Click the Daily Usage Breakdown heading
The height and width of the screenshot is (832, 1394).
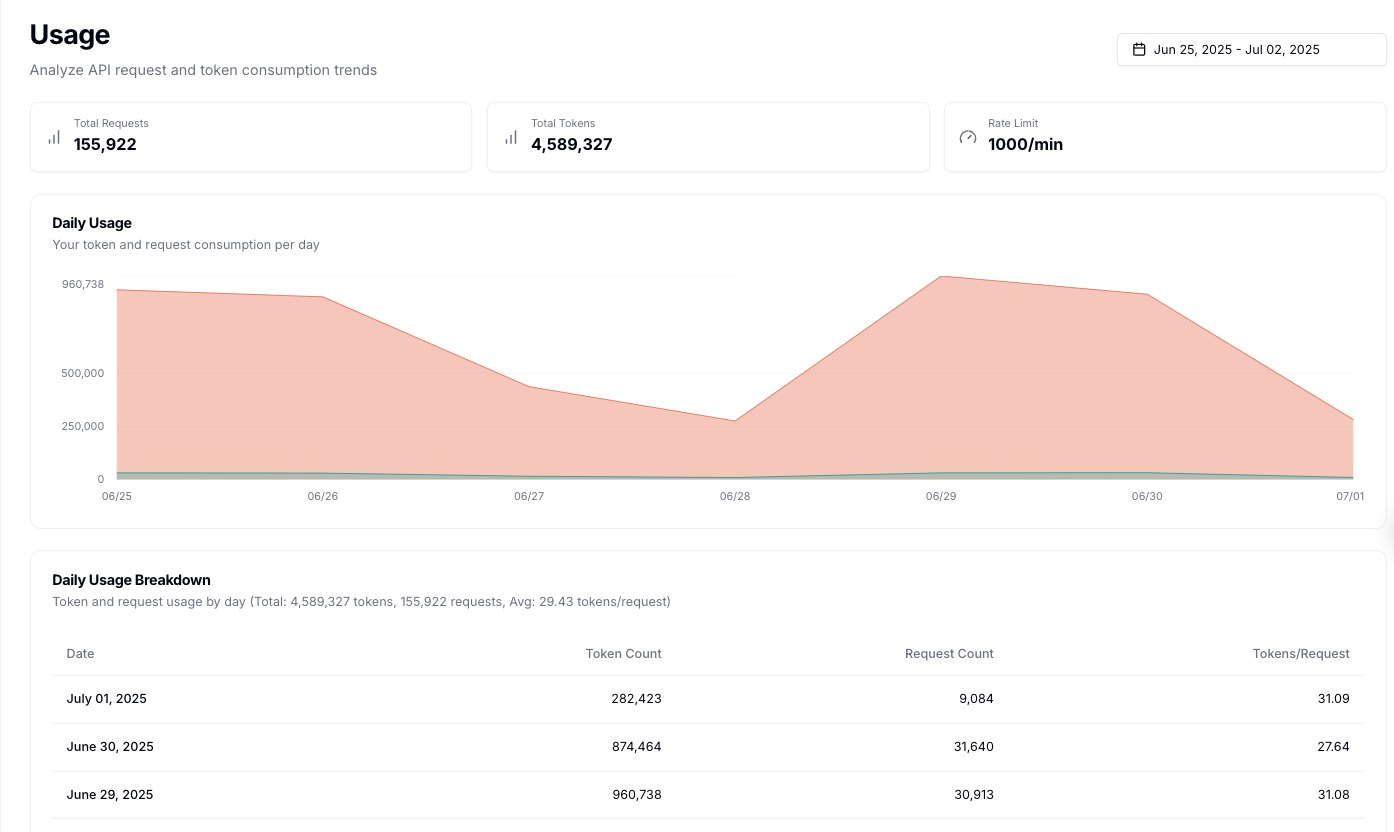coord(131,580)
